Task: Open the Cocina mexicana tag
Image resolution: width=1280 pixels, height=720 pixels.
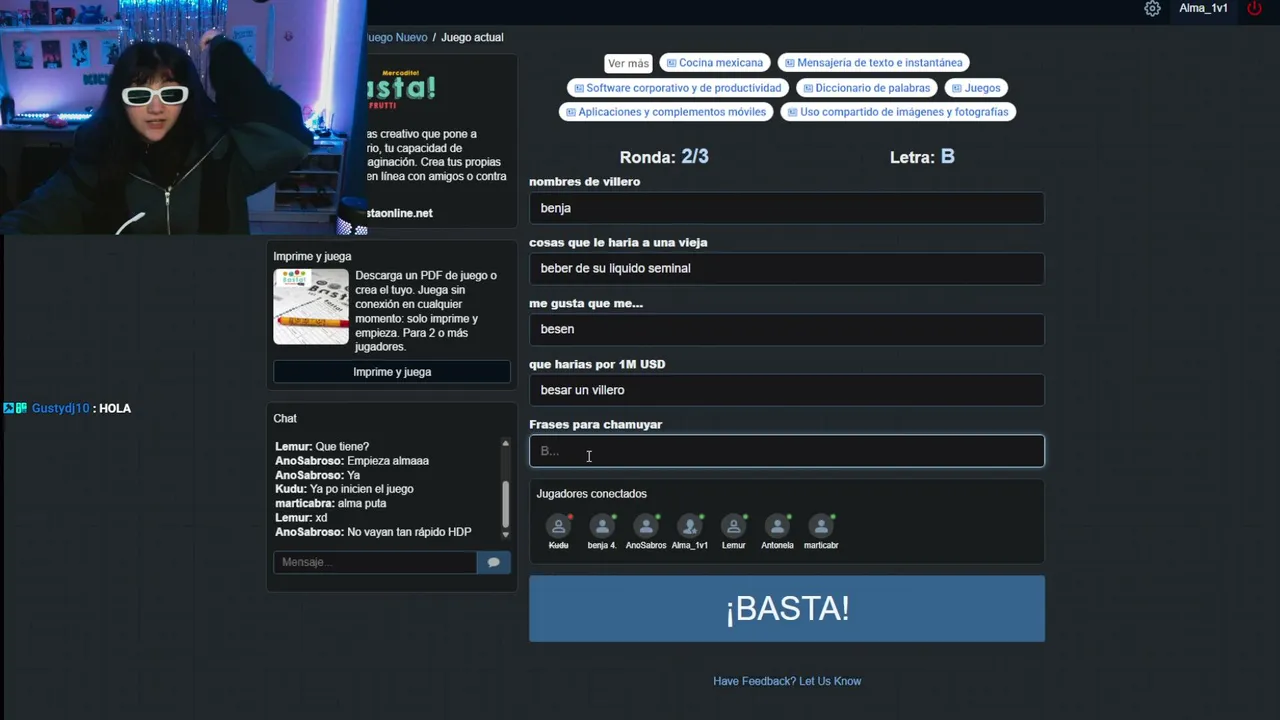Action: [x=715, y=63]
